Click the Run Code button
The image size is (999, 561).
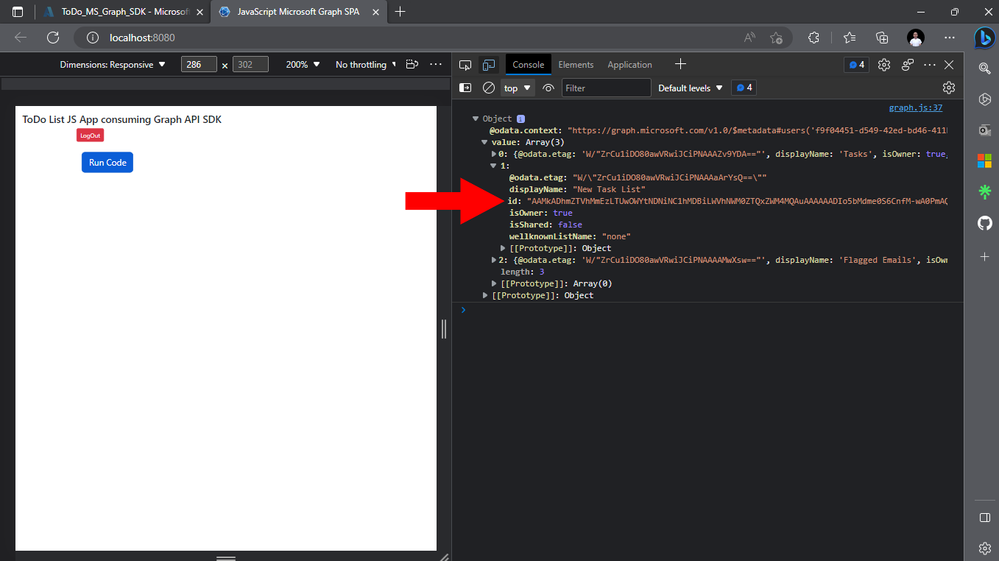click(107, 162)
